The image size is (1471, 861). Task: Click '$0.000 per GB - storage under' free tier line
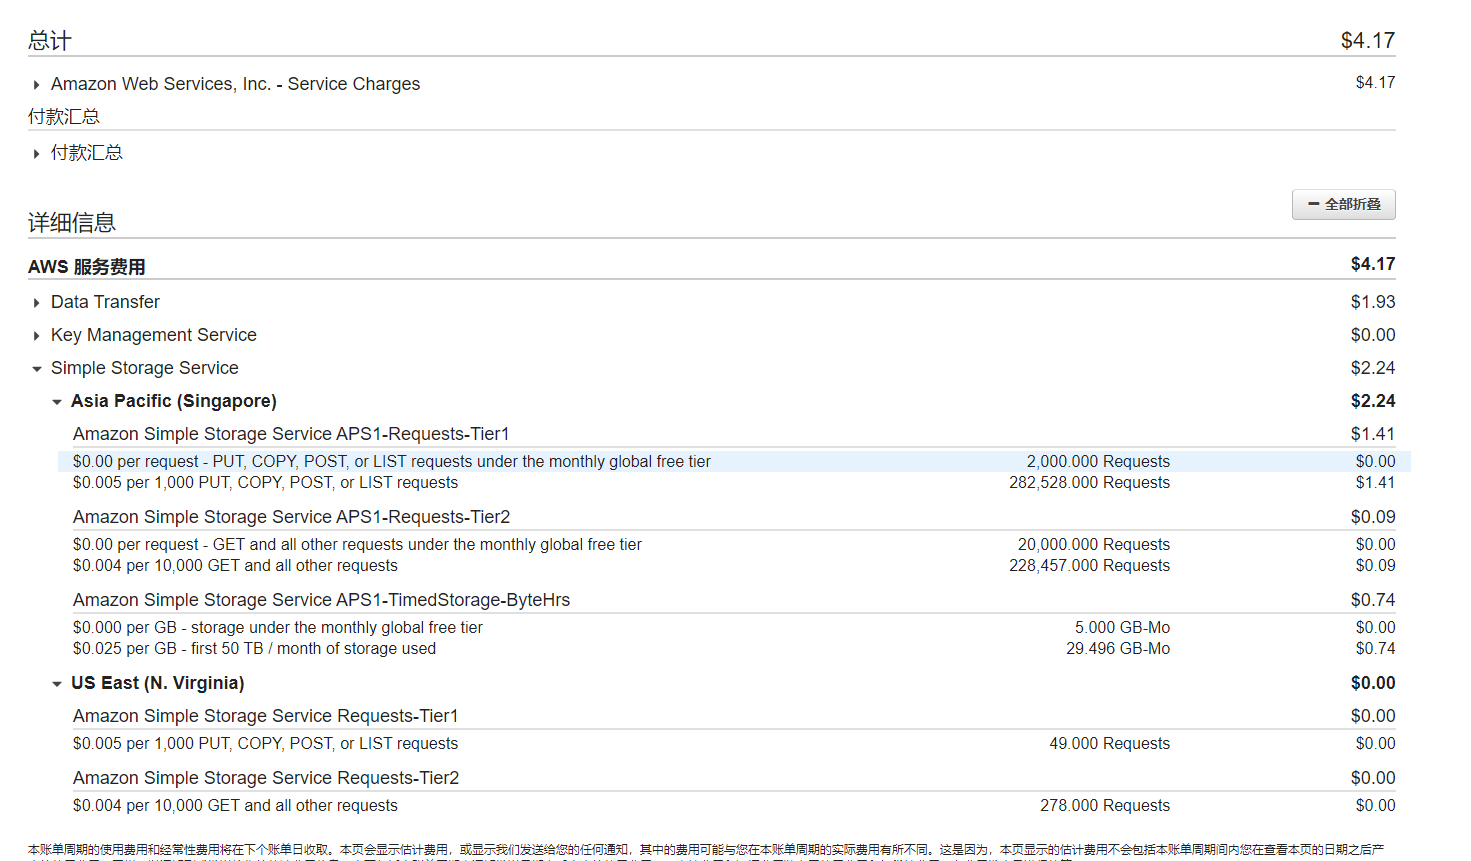(x=278, y=627)
